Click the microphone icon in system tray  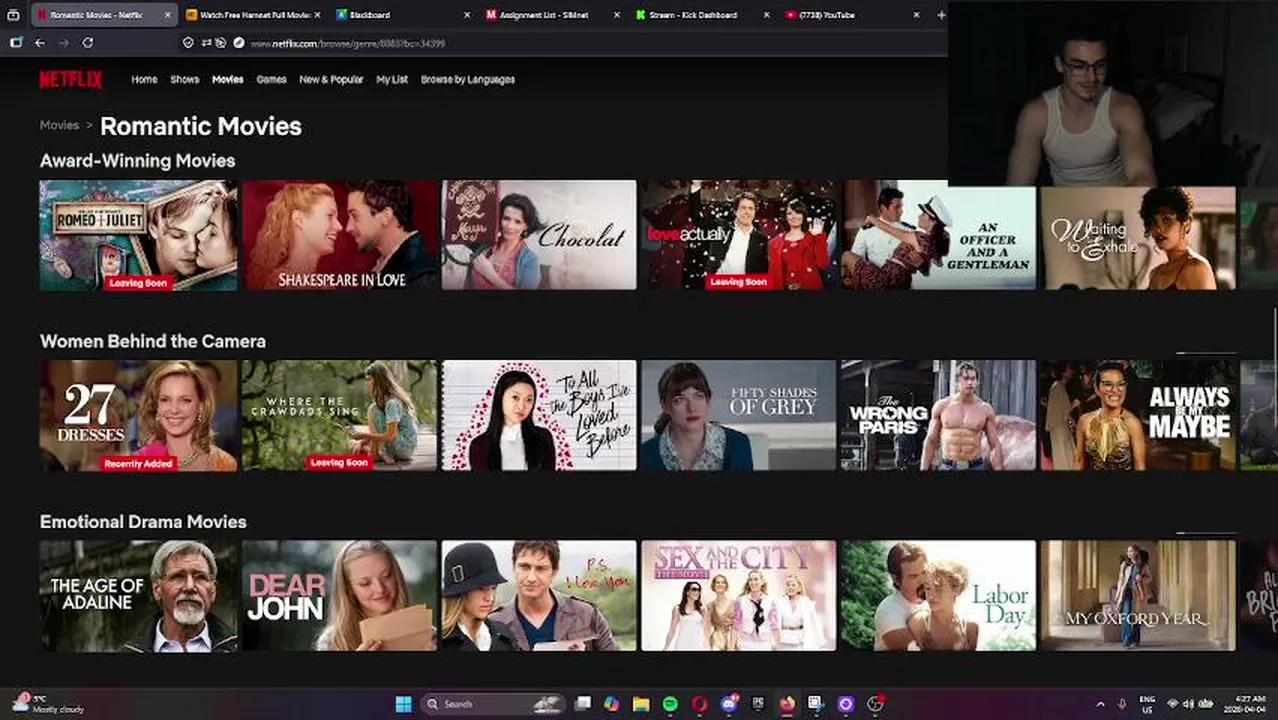point(1122,704)
